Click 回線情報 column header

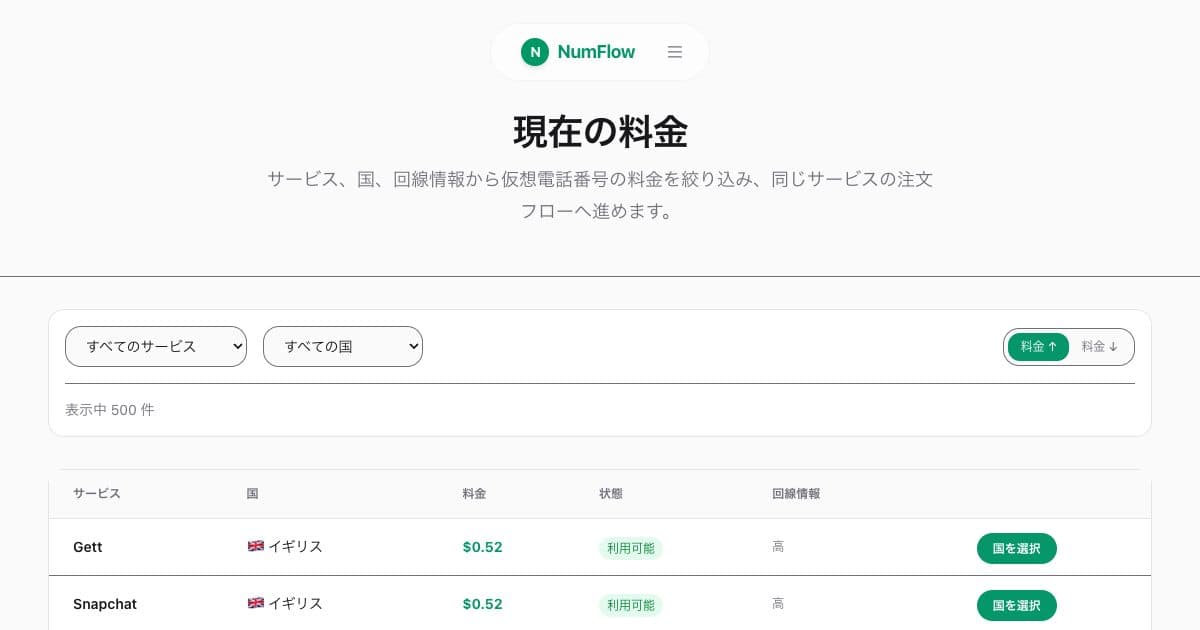(796, 494)
